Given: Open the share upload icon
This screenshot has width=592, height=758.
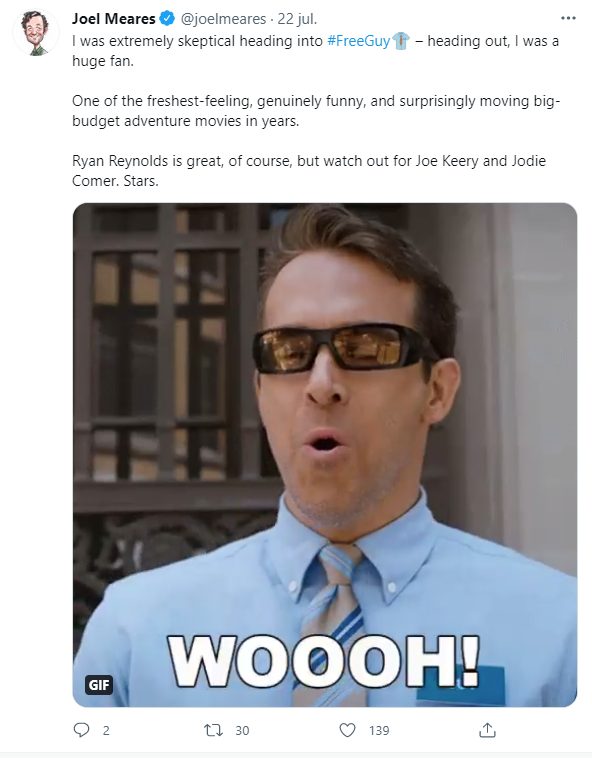Looking at the screenshot, I should tap(487, 730).
